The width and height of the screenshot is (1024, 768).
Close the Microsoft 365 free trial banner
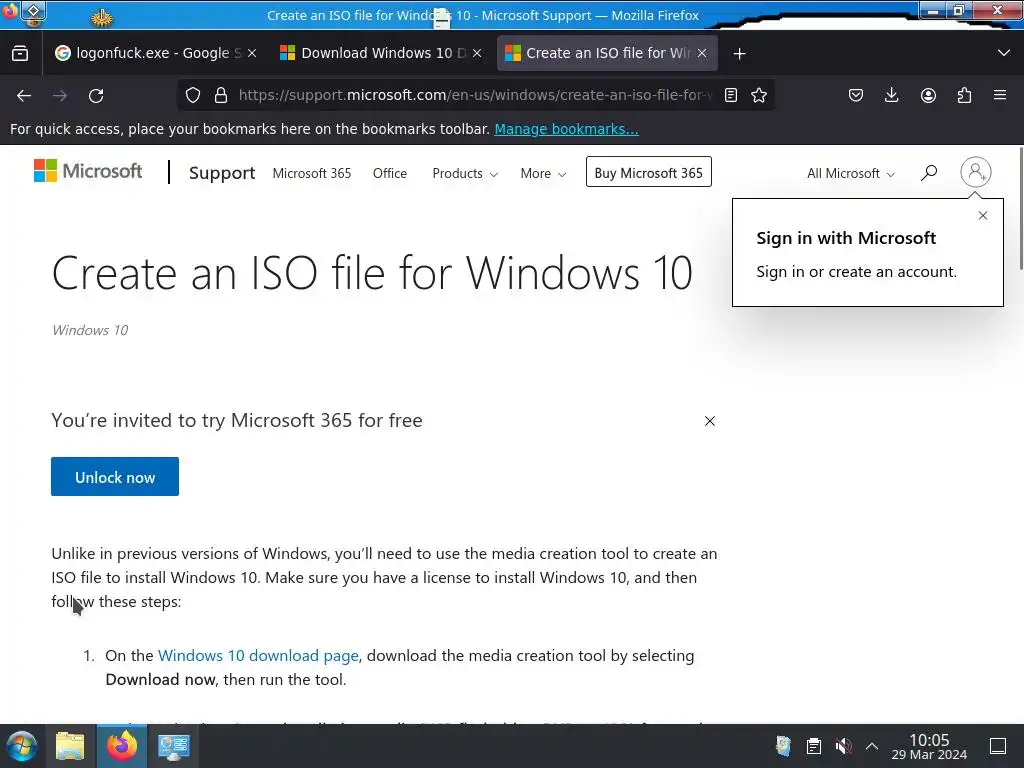point(710,421)
